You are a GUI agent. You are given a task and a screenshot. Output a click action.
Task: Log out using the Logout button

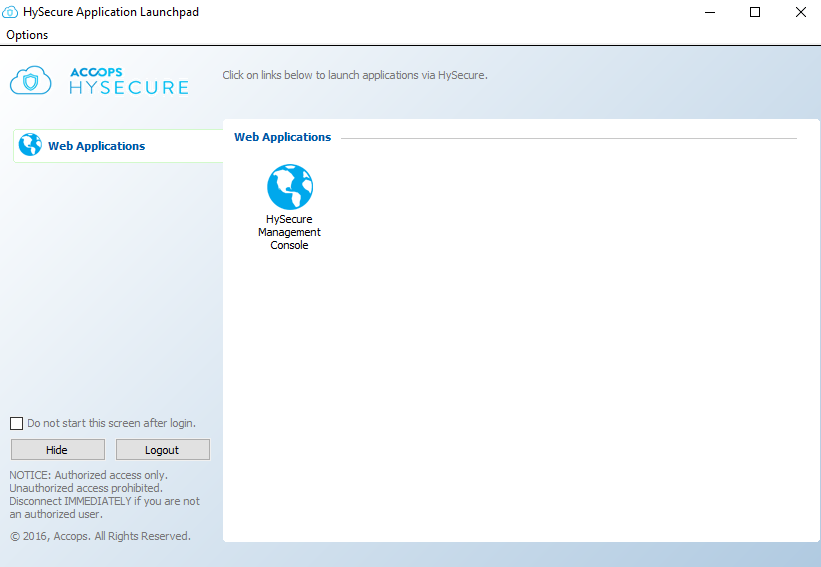click(x=163, y=450)
